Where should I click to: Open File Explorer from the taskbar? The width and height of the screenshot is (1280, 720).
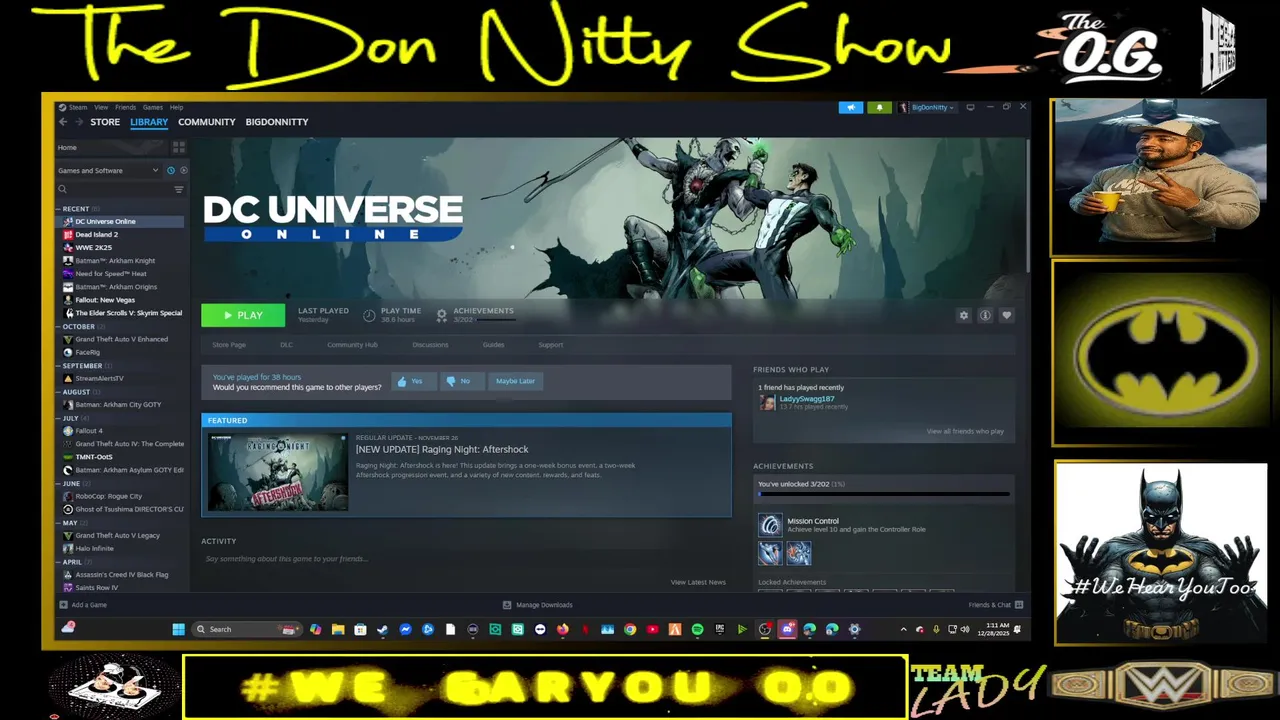338,629
